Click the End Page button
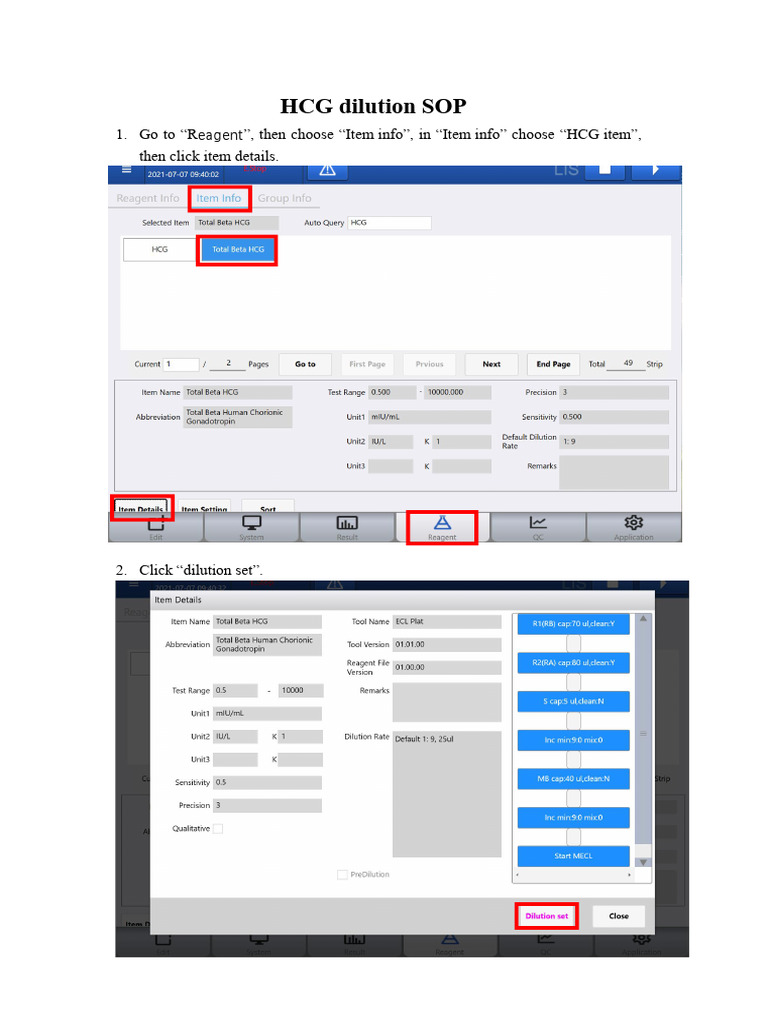Image resolution: width=768 pixels, height=1024 pixels. [x=553, y=364]
